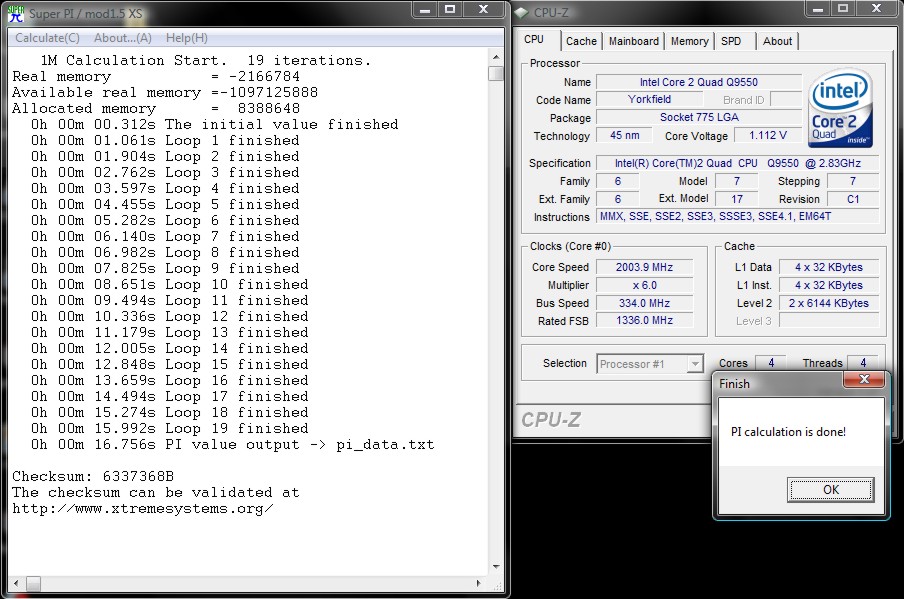Switch to the Mainboard tab
Screen dimensions: 904x599
click(x=634, y=41)
